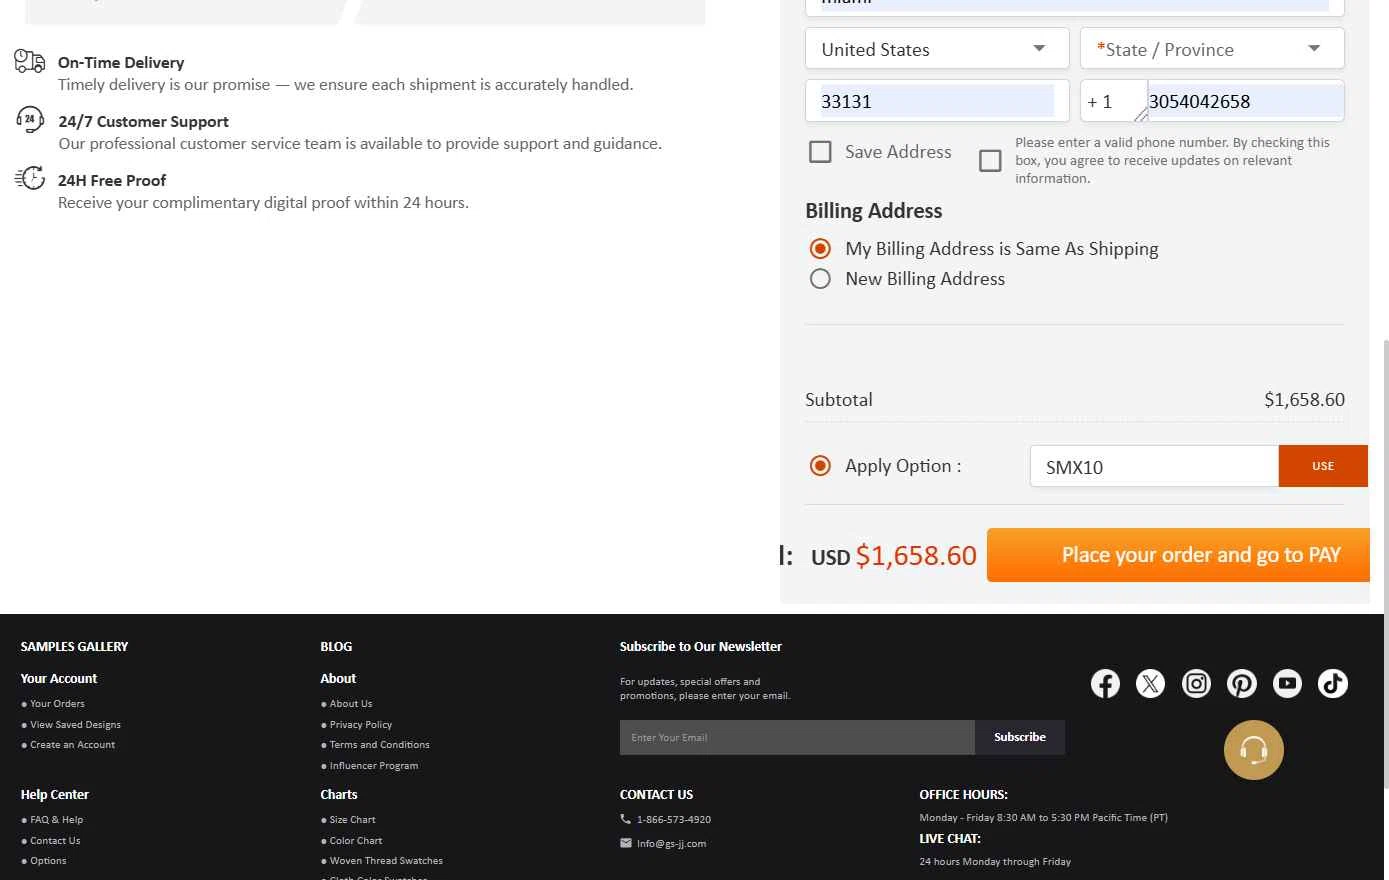Click the headset live chat support button
The width and height of the screenshot is (1389, 880).
[x=1254, y=750]
